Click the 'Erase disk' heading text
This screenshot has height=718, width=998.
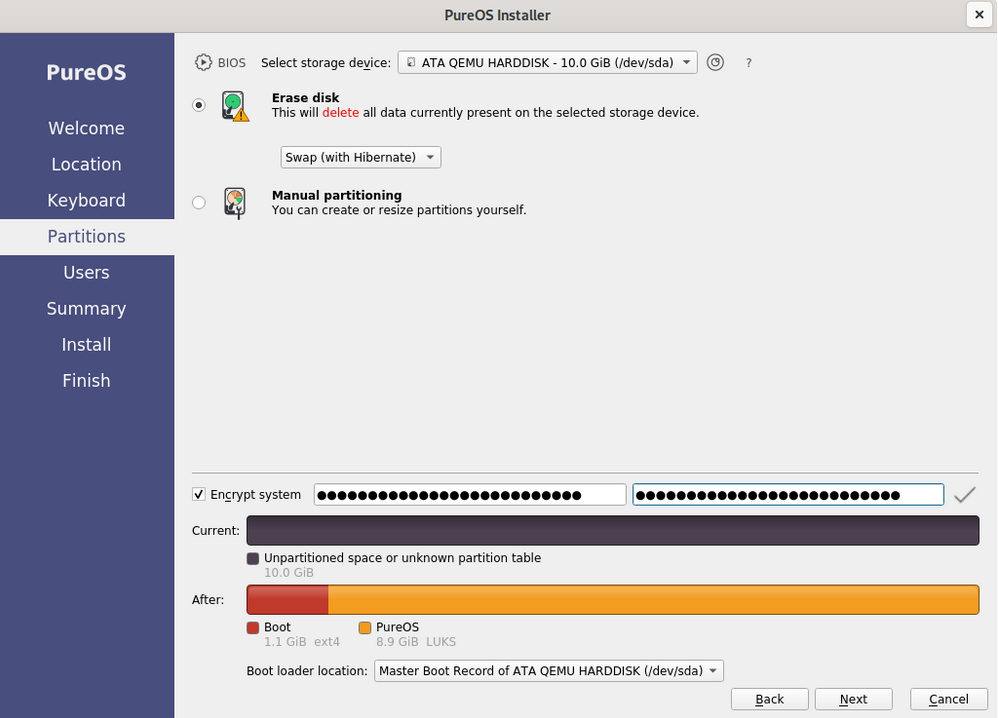point(306,97)
